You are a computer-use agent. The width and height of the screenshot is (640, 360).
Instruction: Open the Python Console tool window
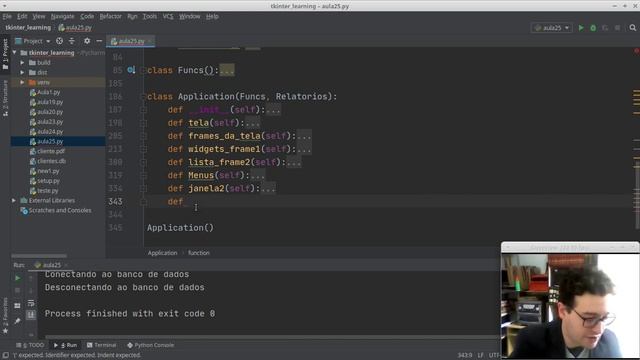pyautogui.click(x=151, y=345)
